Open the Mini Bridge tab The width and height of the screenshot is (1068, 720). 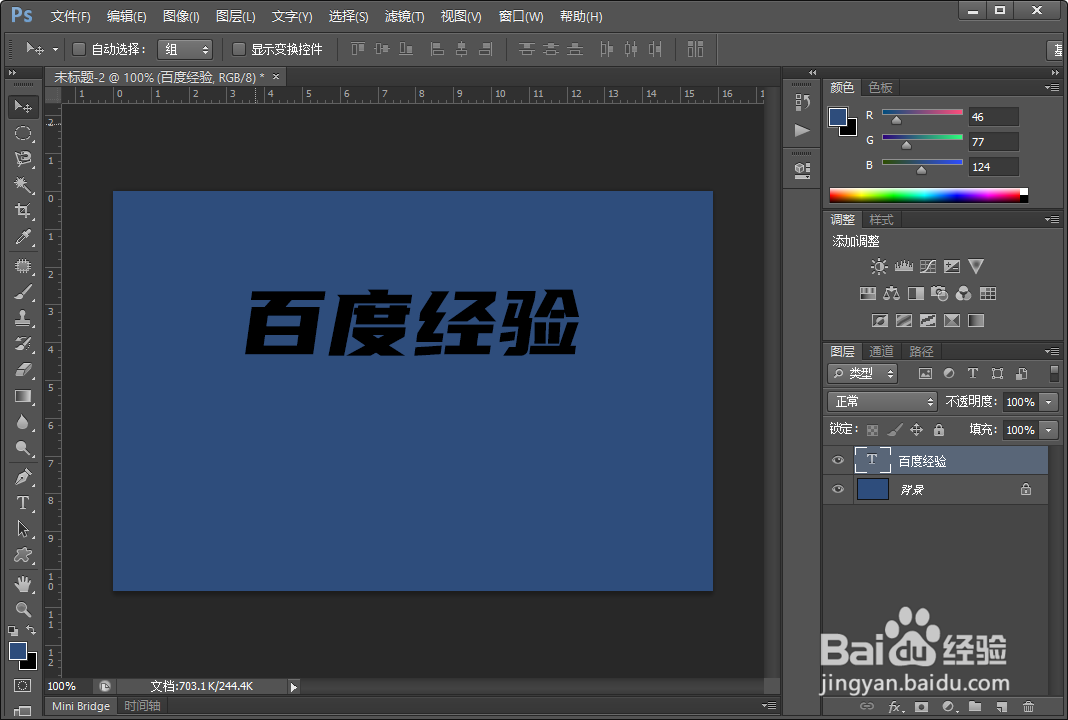click(81, 706)
